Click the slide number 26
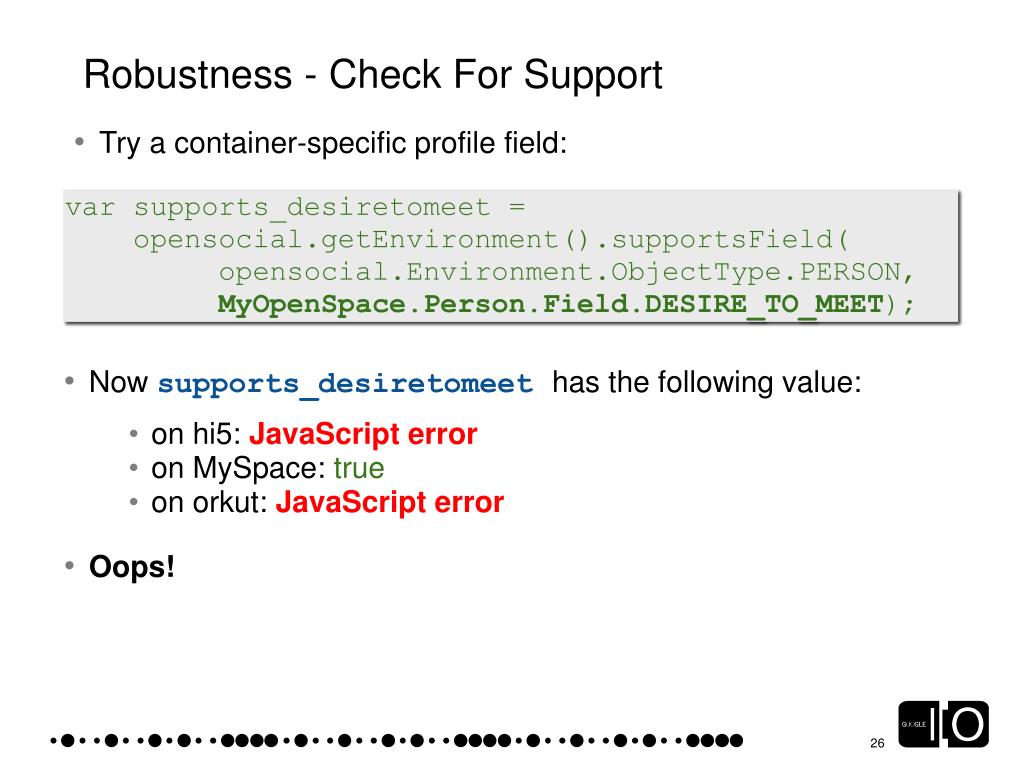The height and width of the screenshot is (768, 1024). pos(877,743)
